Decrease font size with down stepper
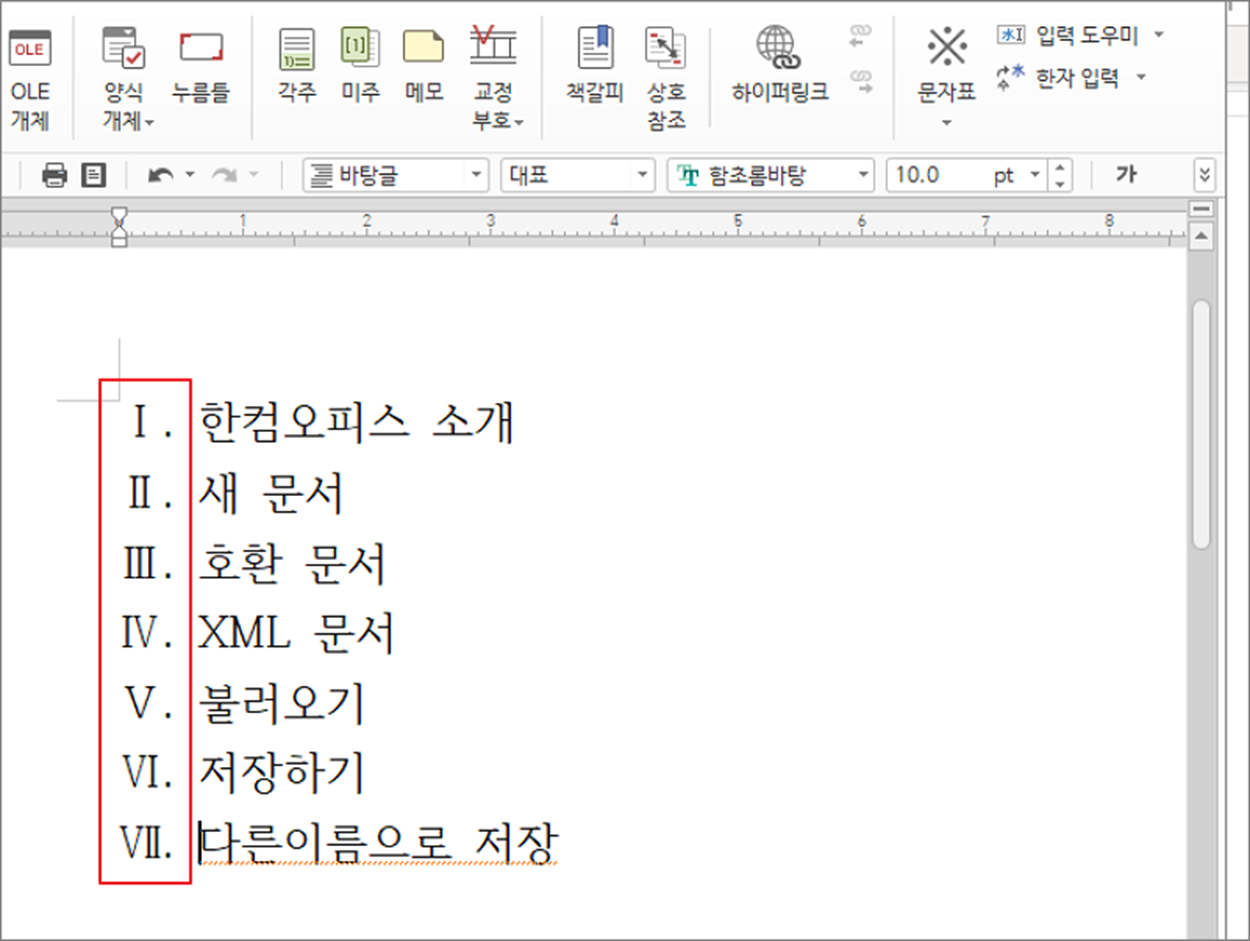This screenshot has height=941, width=1250. pos(1059,184)
